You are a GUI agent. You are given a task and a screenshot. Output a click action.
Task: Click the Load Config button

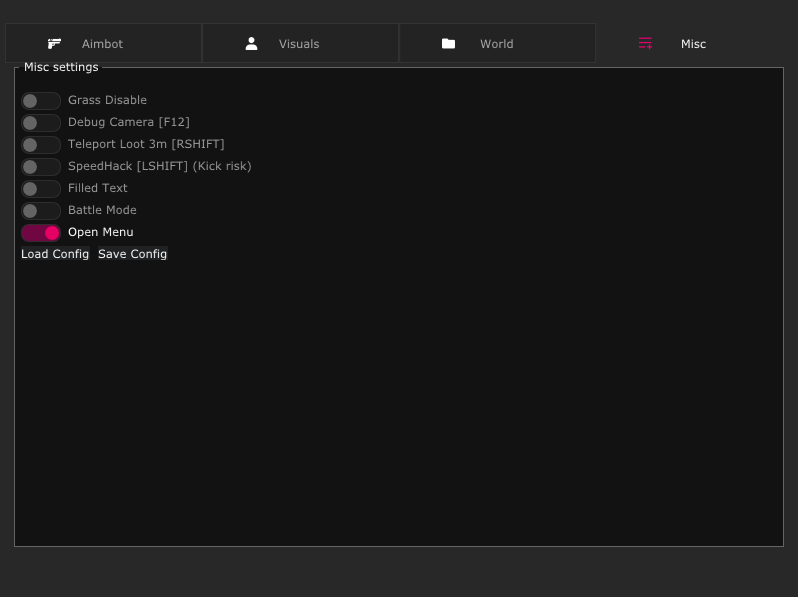(x=55, y=254)
